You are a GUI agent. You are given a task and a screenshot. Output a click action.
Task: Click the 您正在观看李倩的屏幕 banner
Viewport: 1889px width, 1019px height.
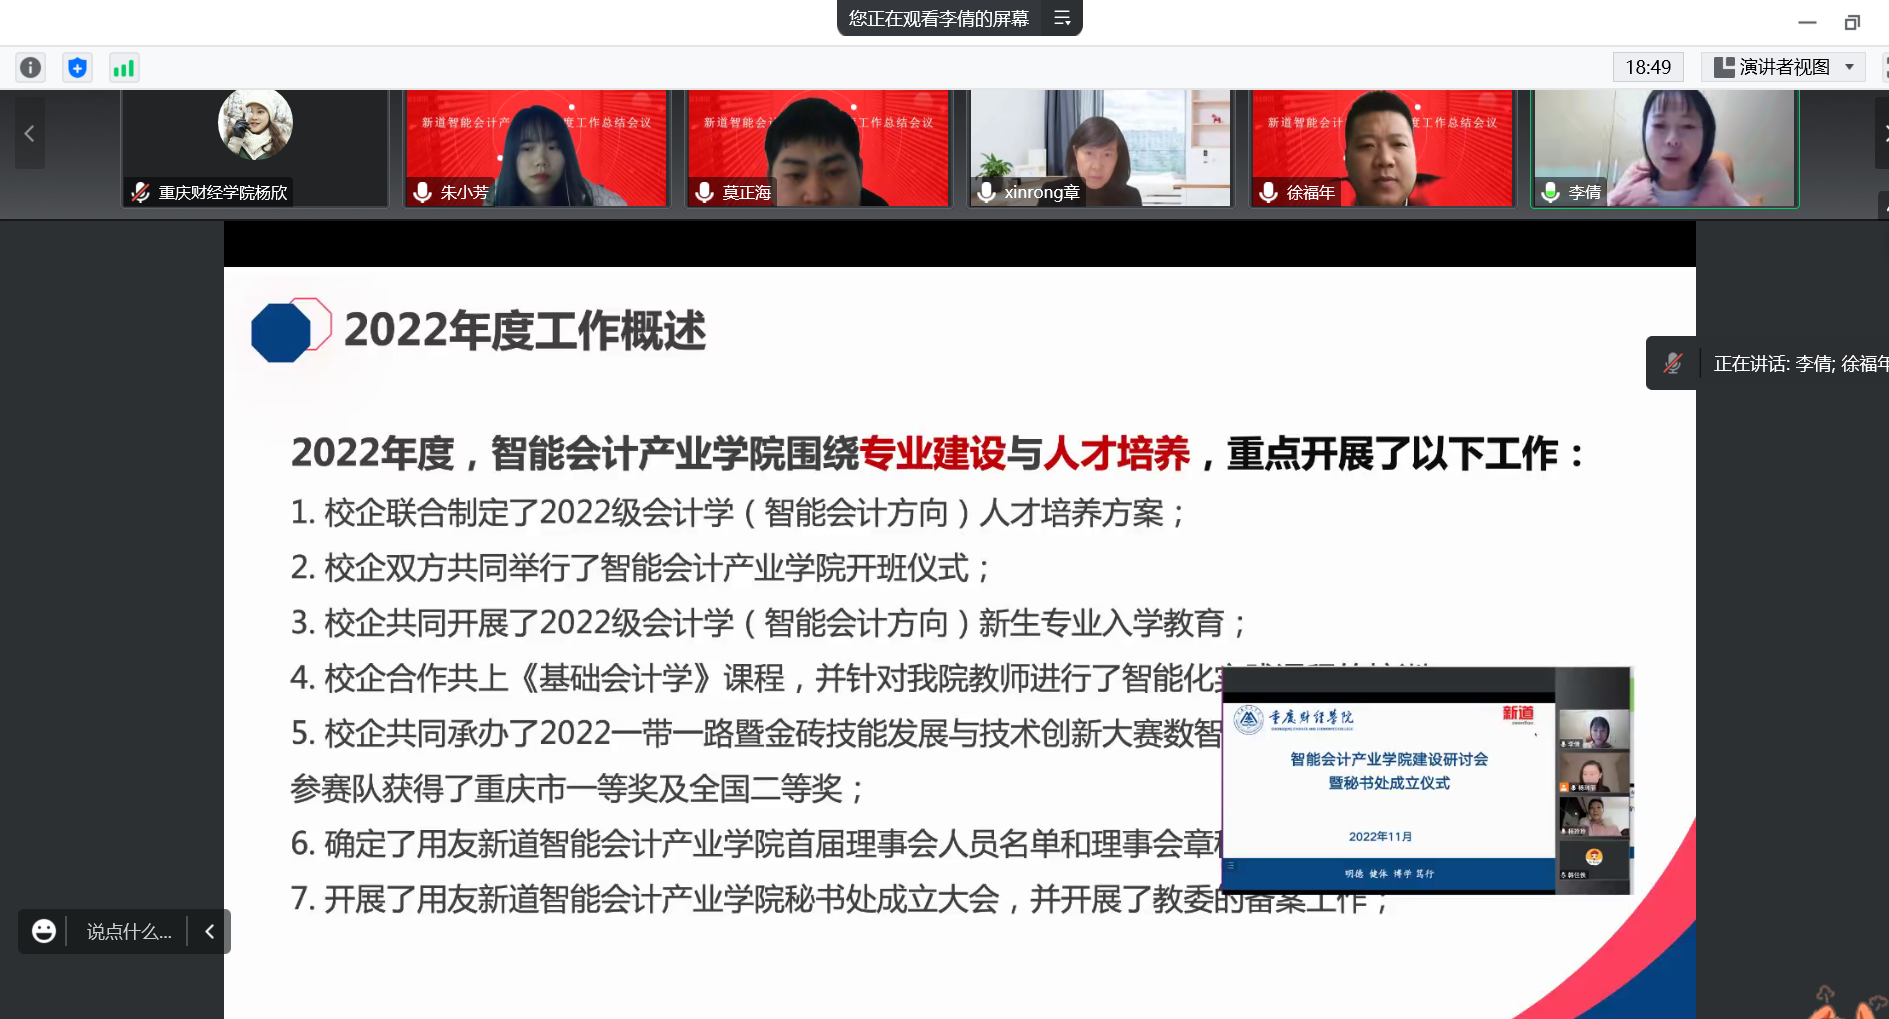[x=938, y=18]
